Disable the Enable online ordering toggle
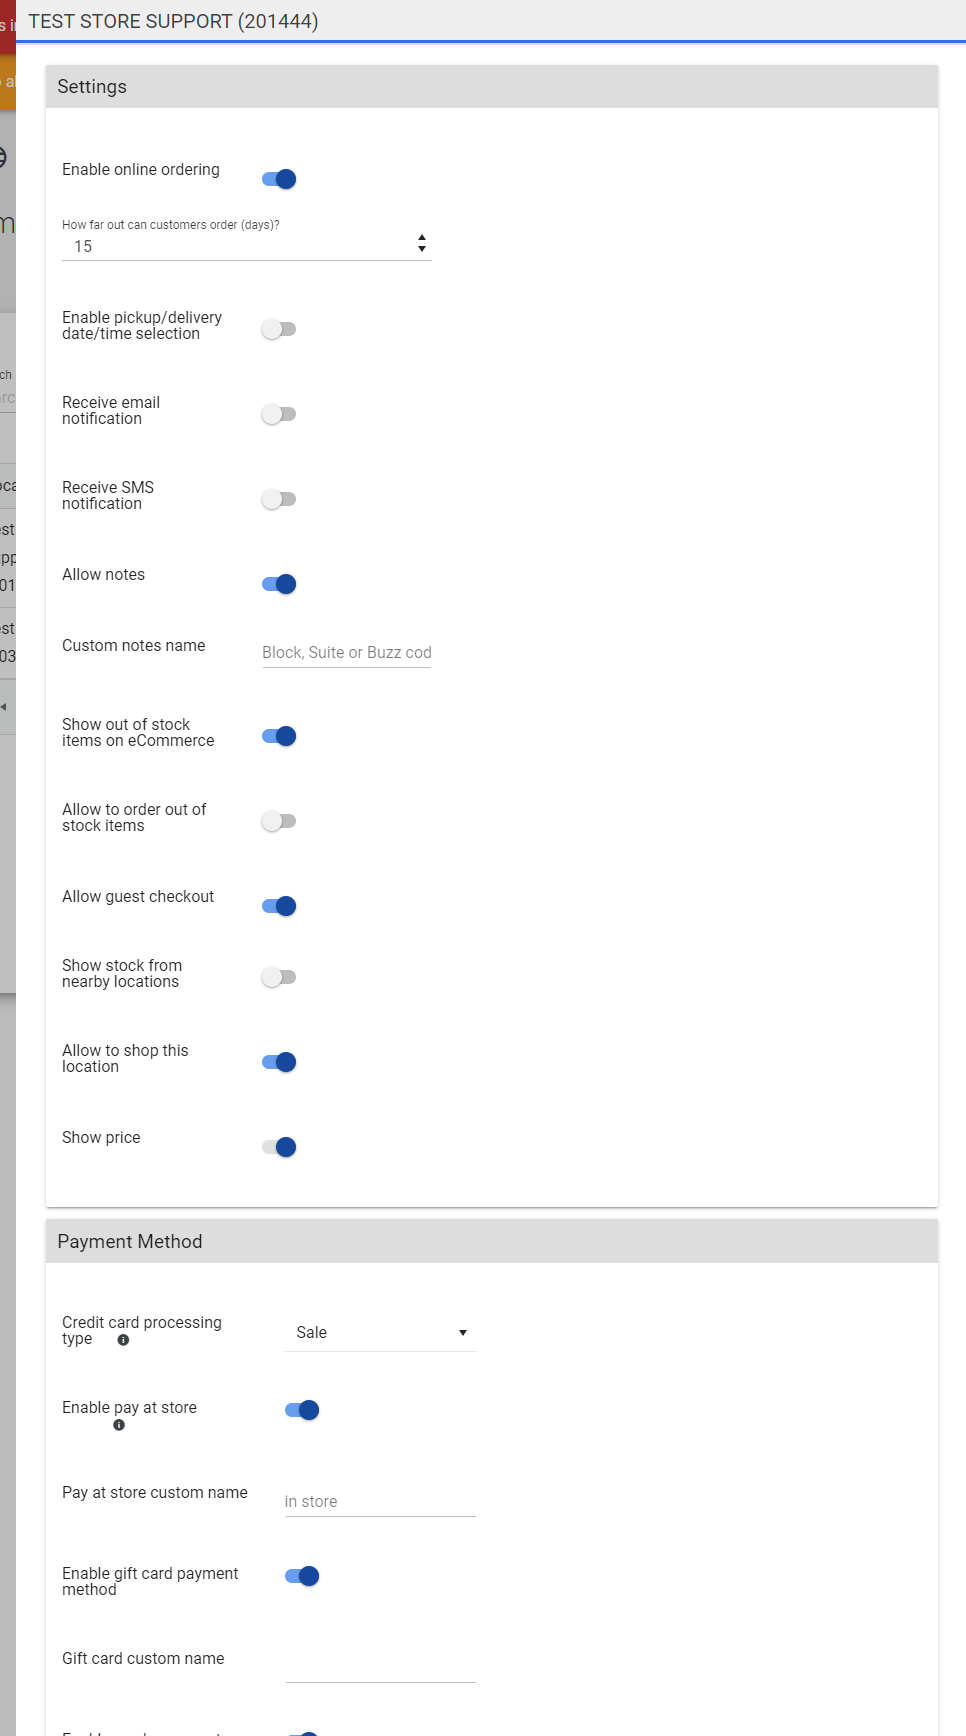Image resolution: width=966 pixels, height=1736 pixels. click(x=279, y=179)
